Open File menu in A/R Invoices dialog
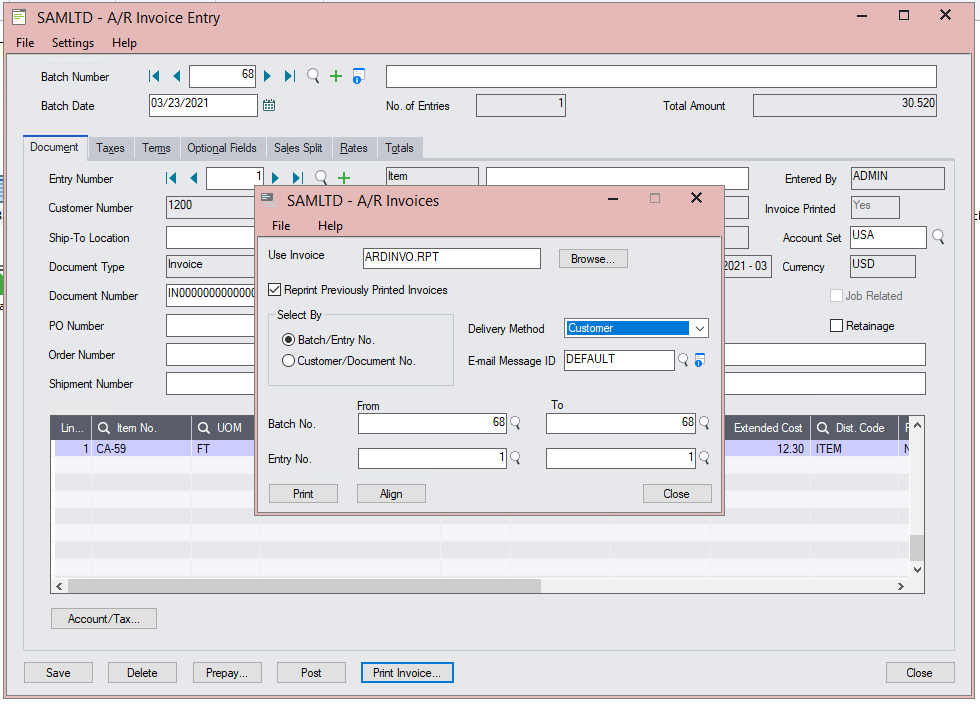Viewport: 980px width, 704px height. 281,226
